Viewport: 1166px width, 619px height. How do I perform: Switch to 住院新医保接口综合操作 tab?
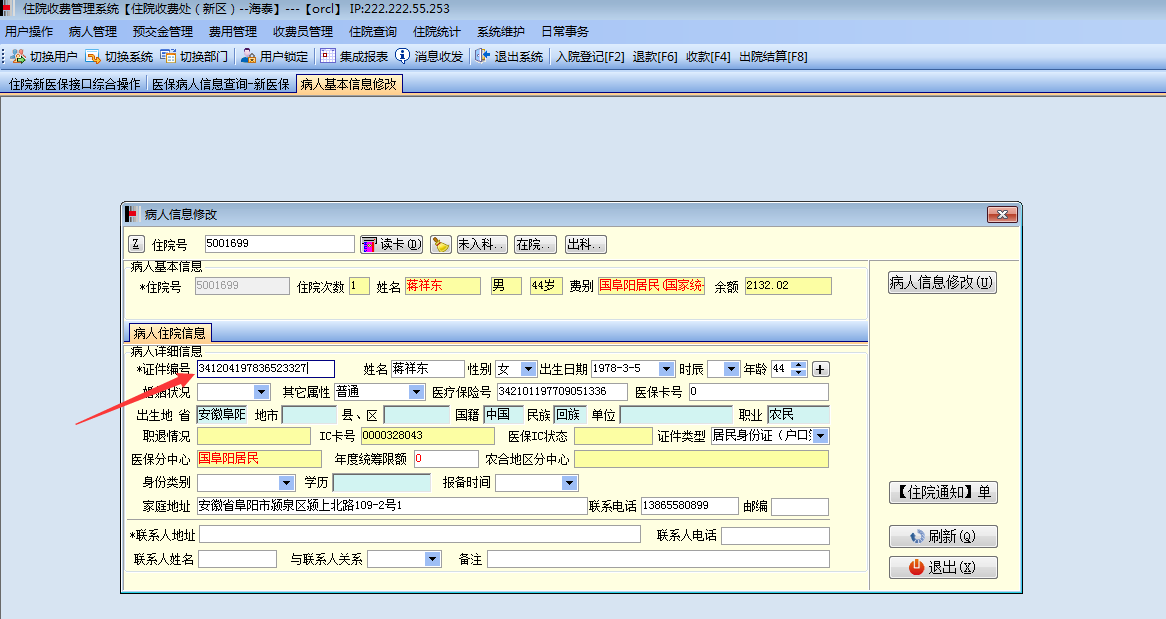pos(74,84)
